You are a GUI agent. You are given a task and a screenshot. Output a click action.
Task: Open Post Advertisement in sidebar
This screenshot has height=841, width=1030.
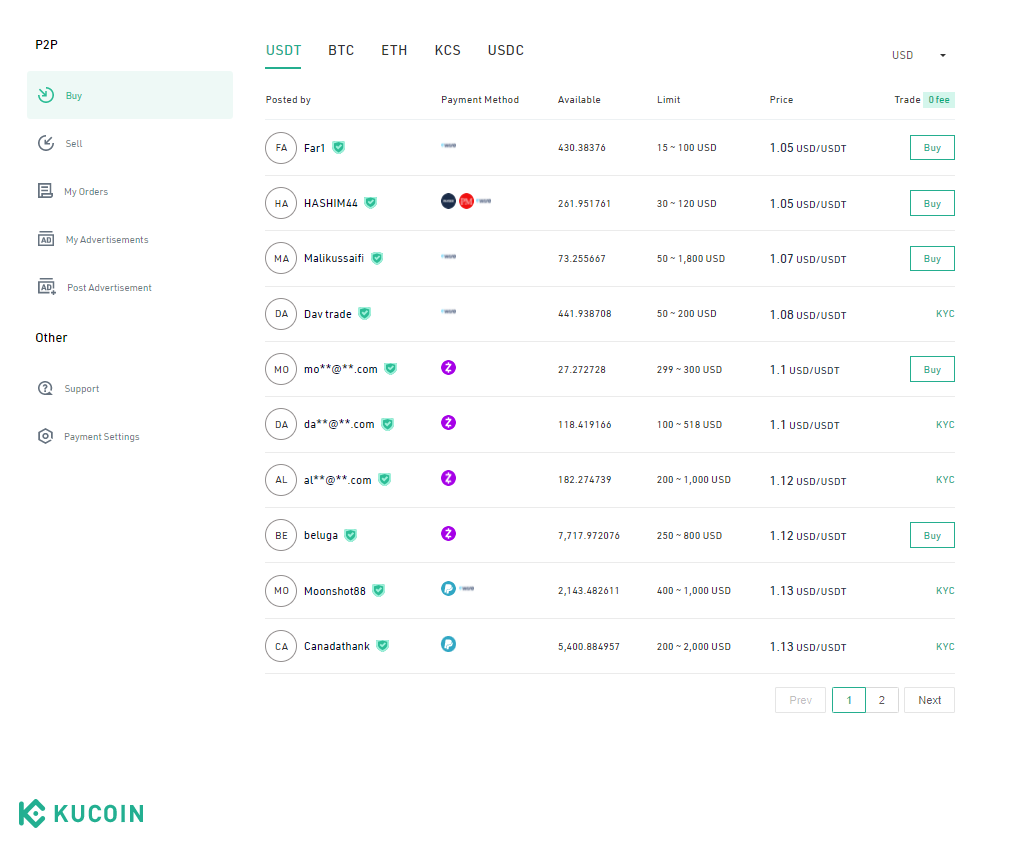click(130, 287)
